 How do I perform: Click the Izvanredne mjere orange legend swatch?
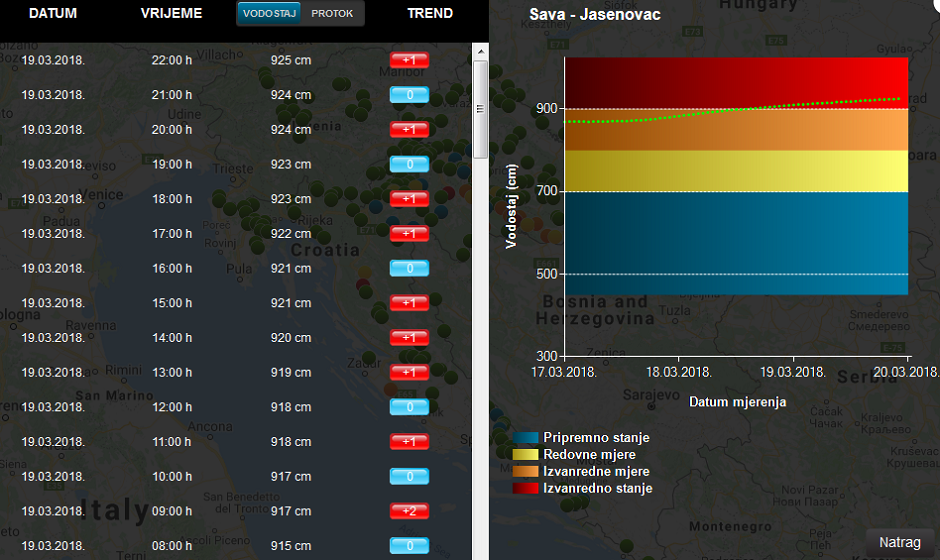[x=526, y=472]
